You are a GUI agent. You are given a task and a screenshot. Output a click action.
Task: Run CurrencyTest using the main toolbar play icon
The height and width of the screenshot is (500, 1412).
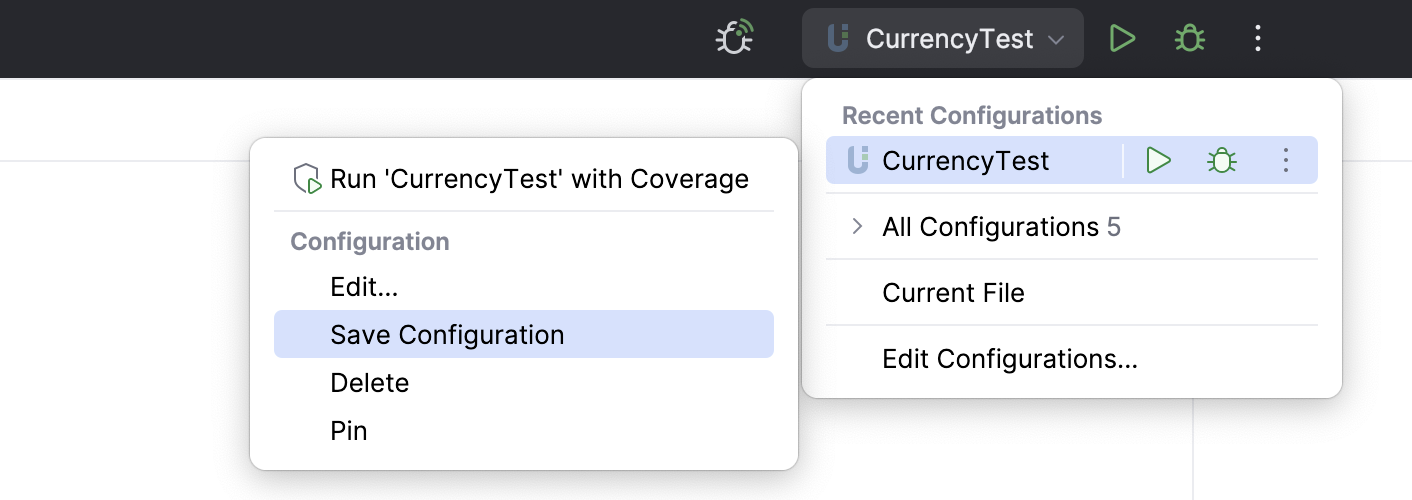coord(1123,39)
